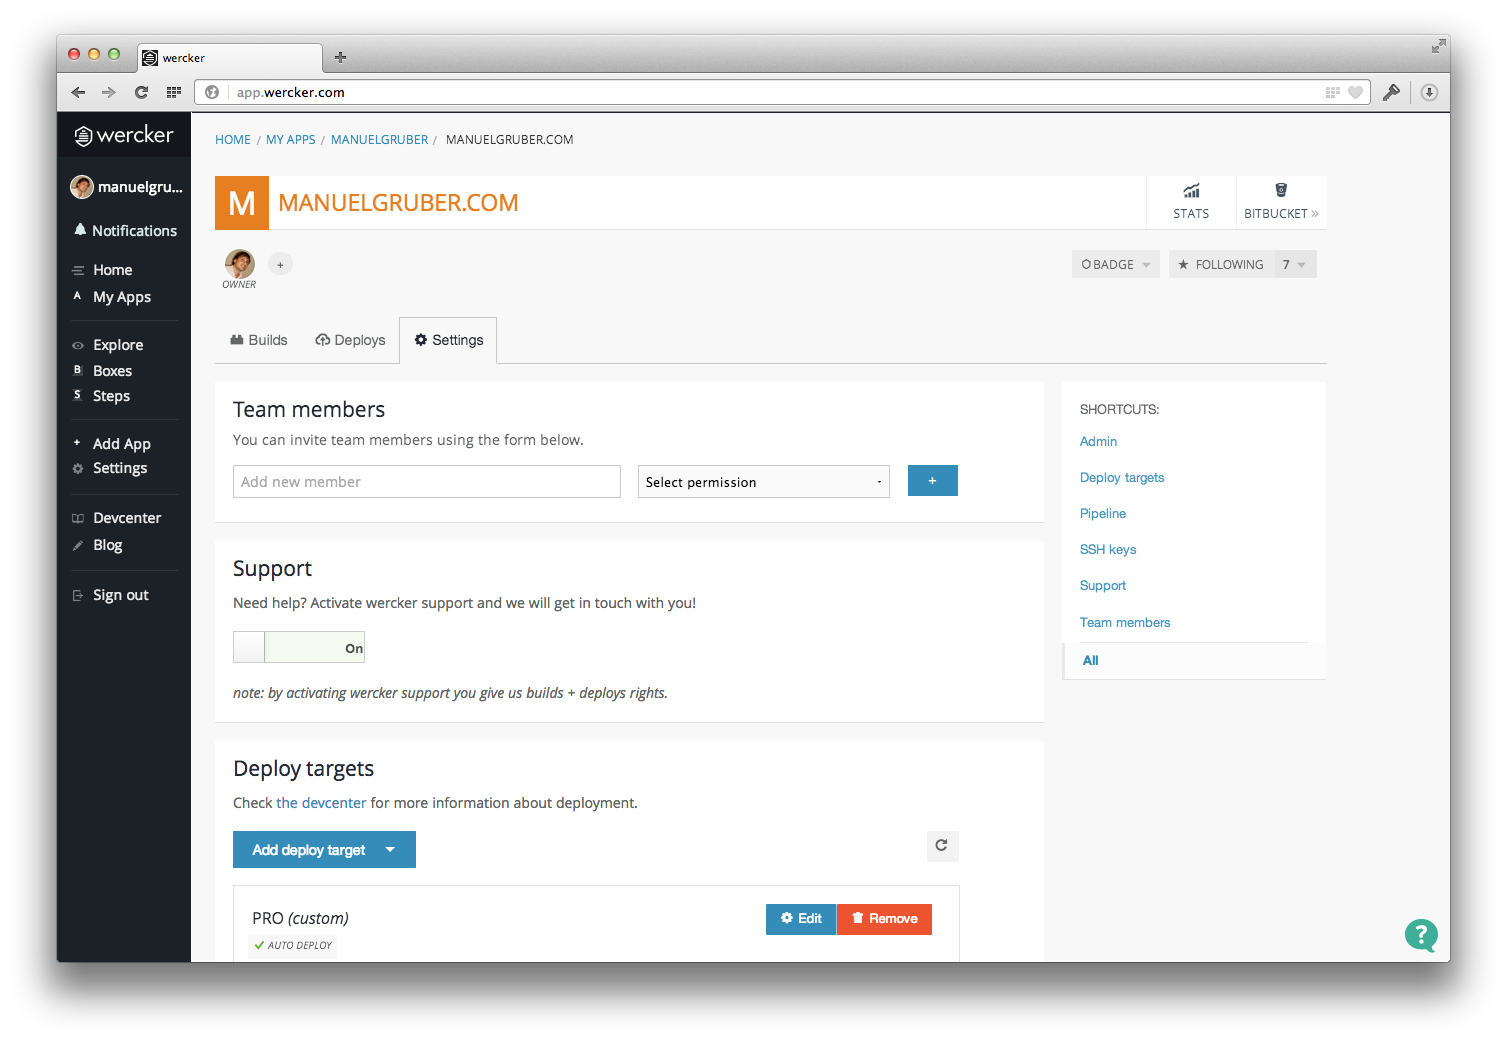
Task: Open the green help question bubble
Action: pyautogui.click(x=1421, y=936)
